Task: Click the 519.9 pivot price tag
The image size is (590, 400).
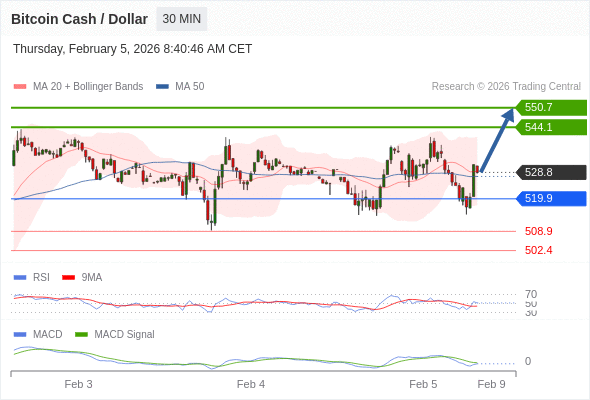Action: [551, 198]
